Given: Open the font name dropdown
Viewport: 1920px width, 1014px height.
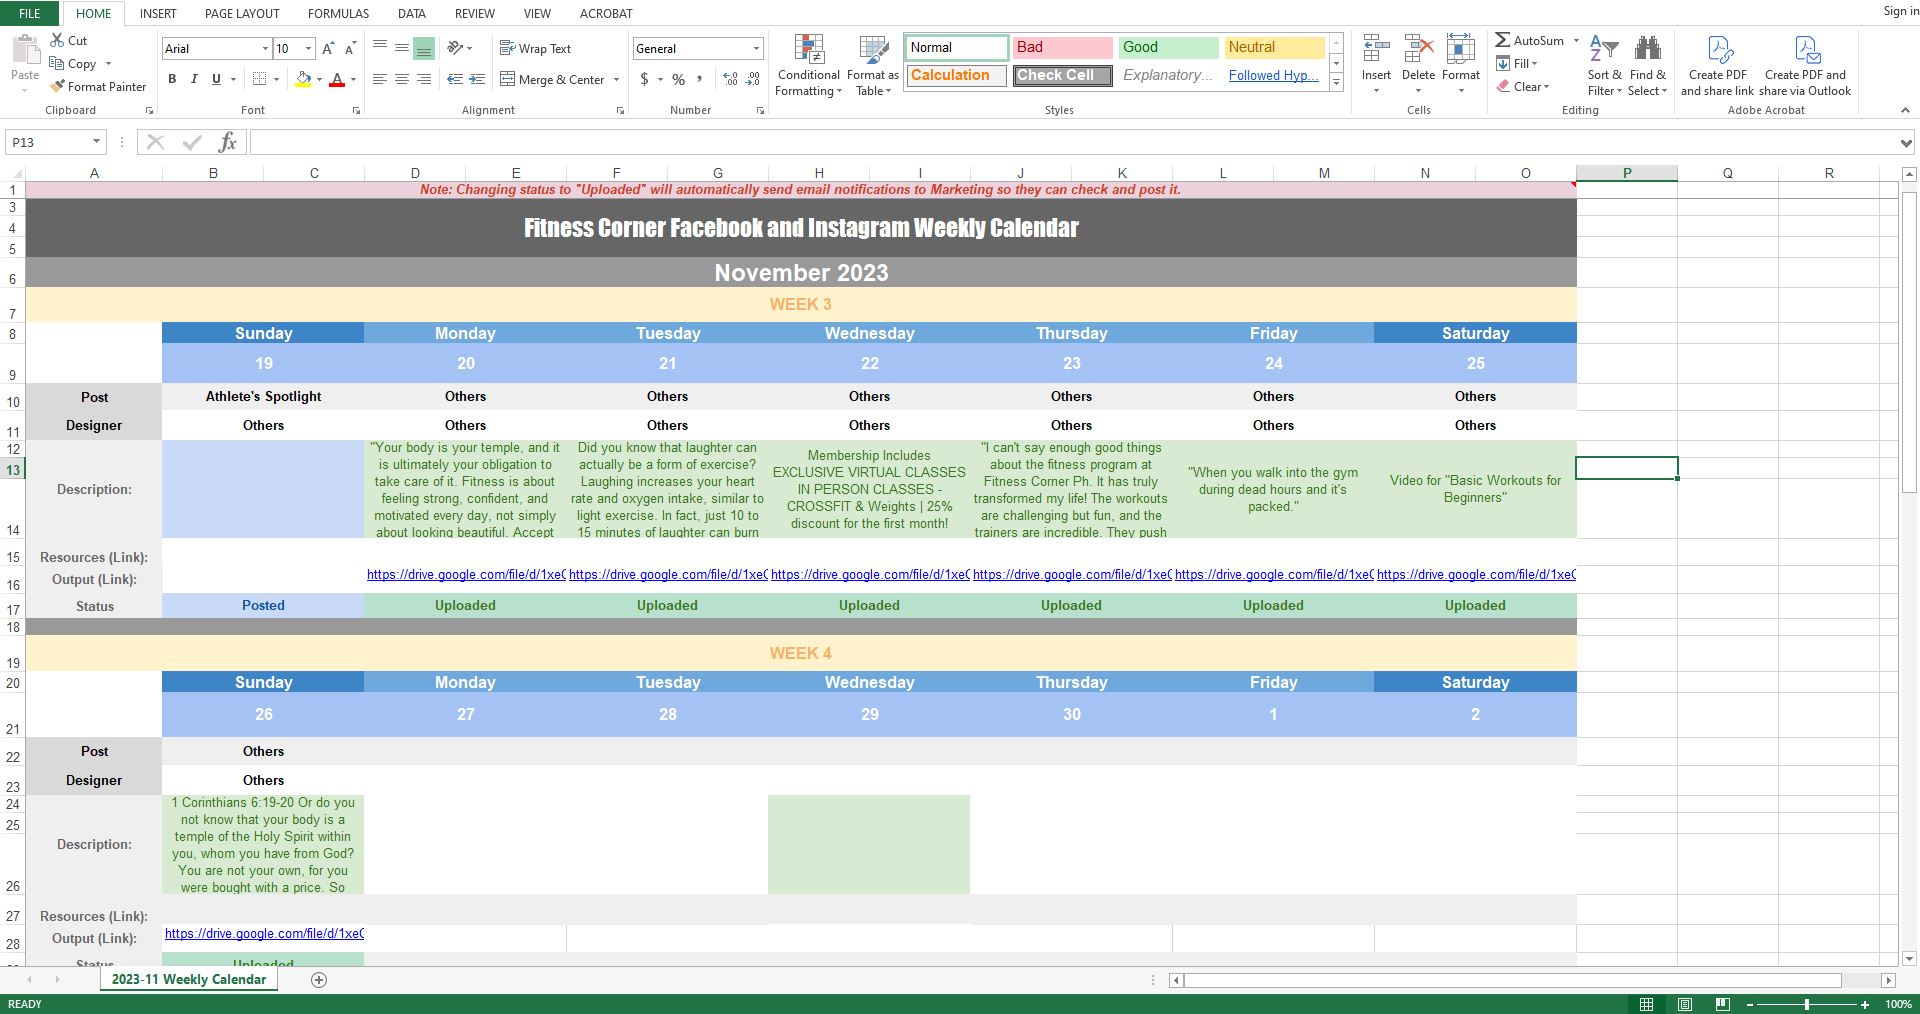Looking at the screenshot, I should pyautogui.click(x=265, y=49).
